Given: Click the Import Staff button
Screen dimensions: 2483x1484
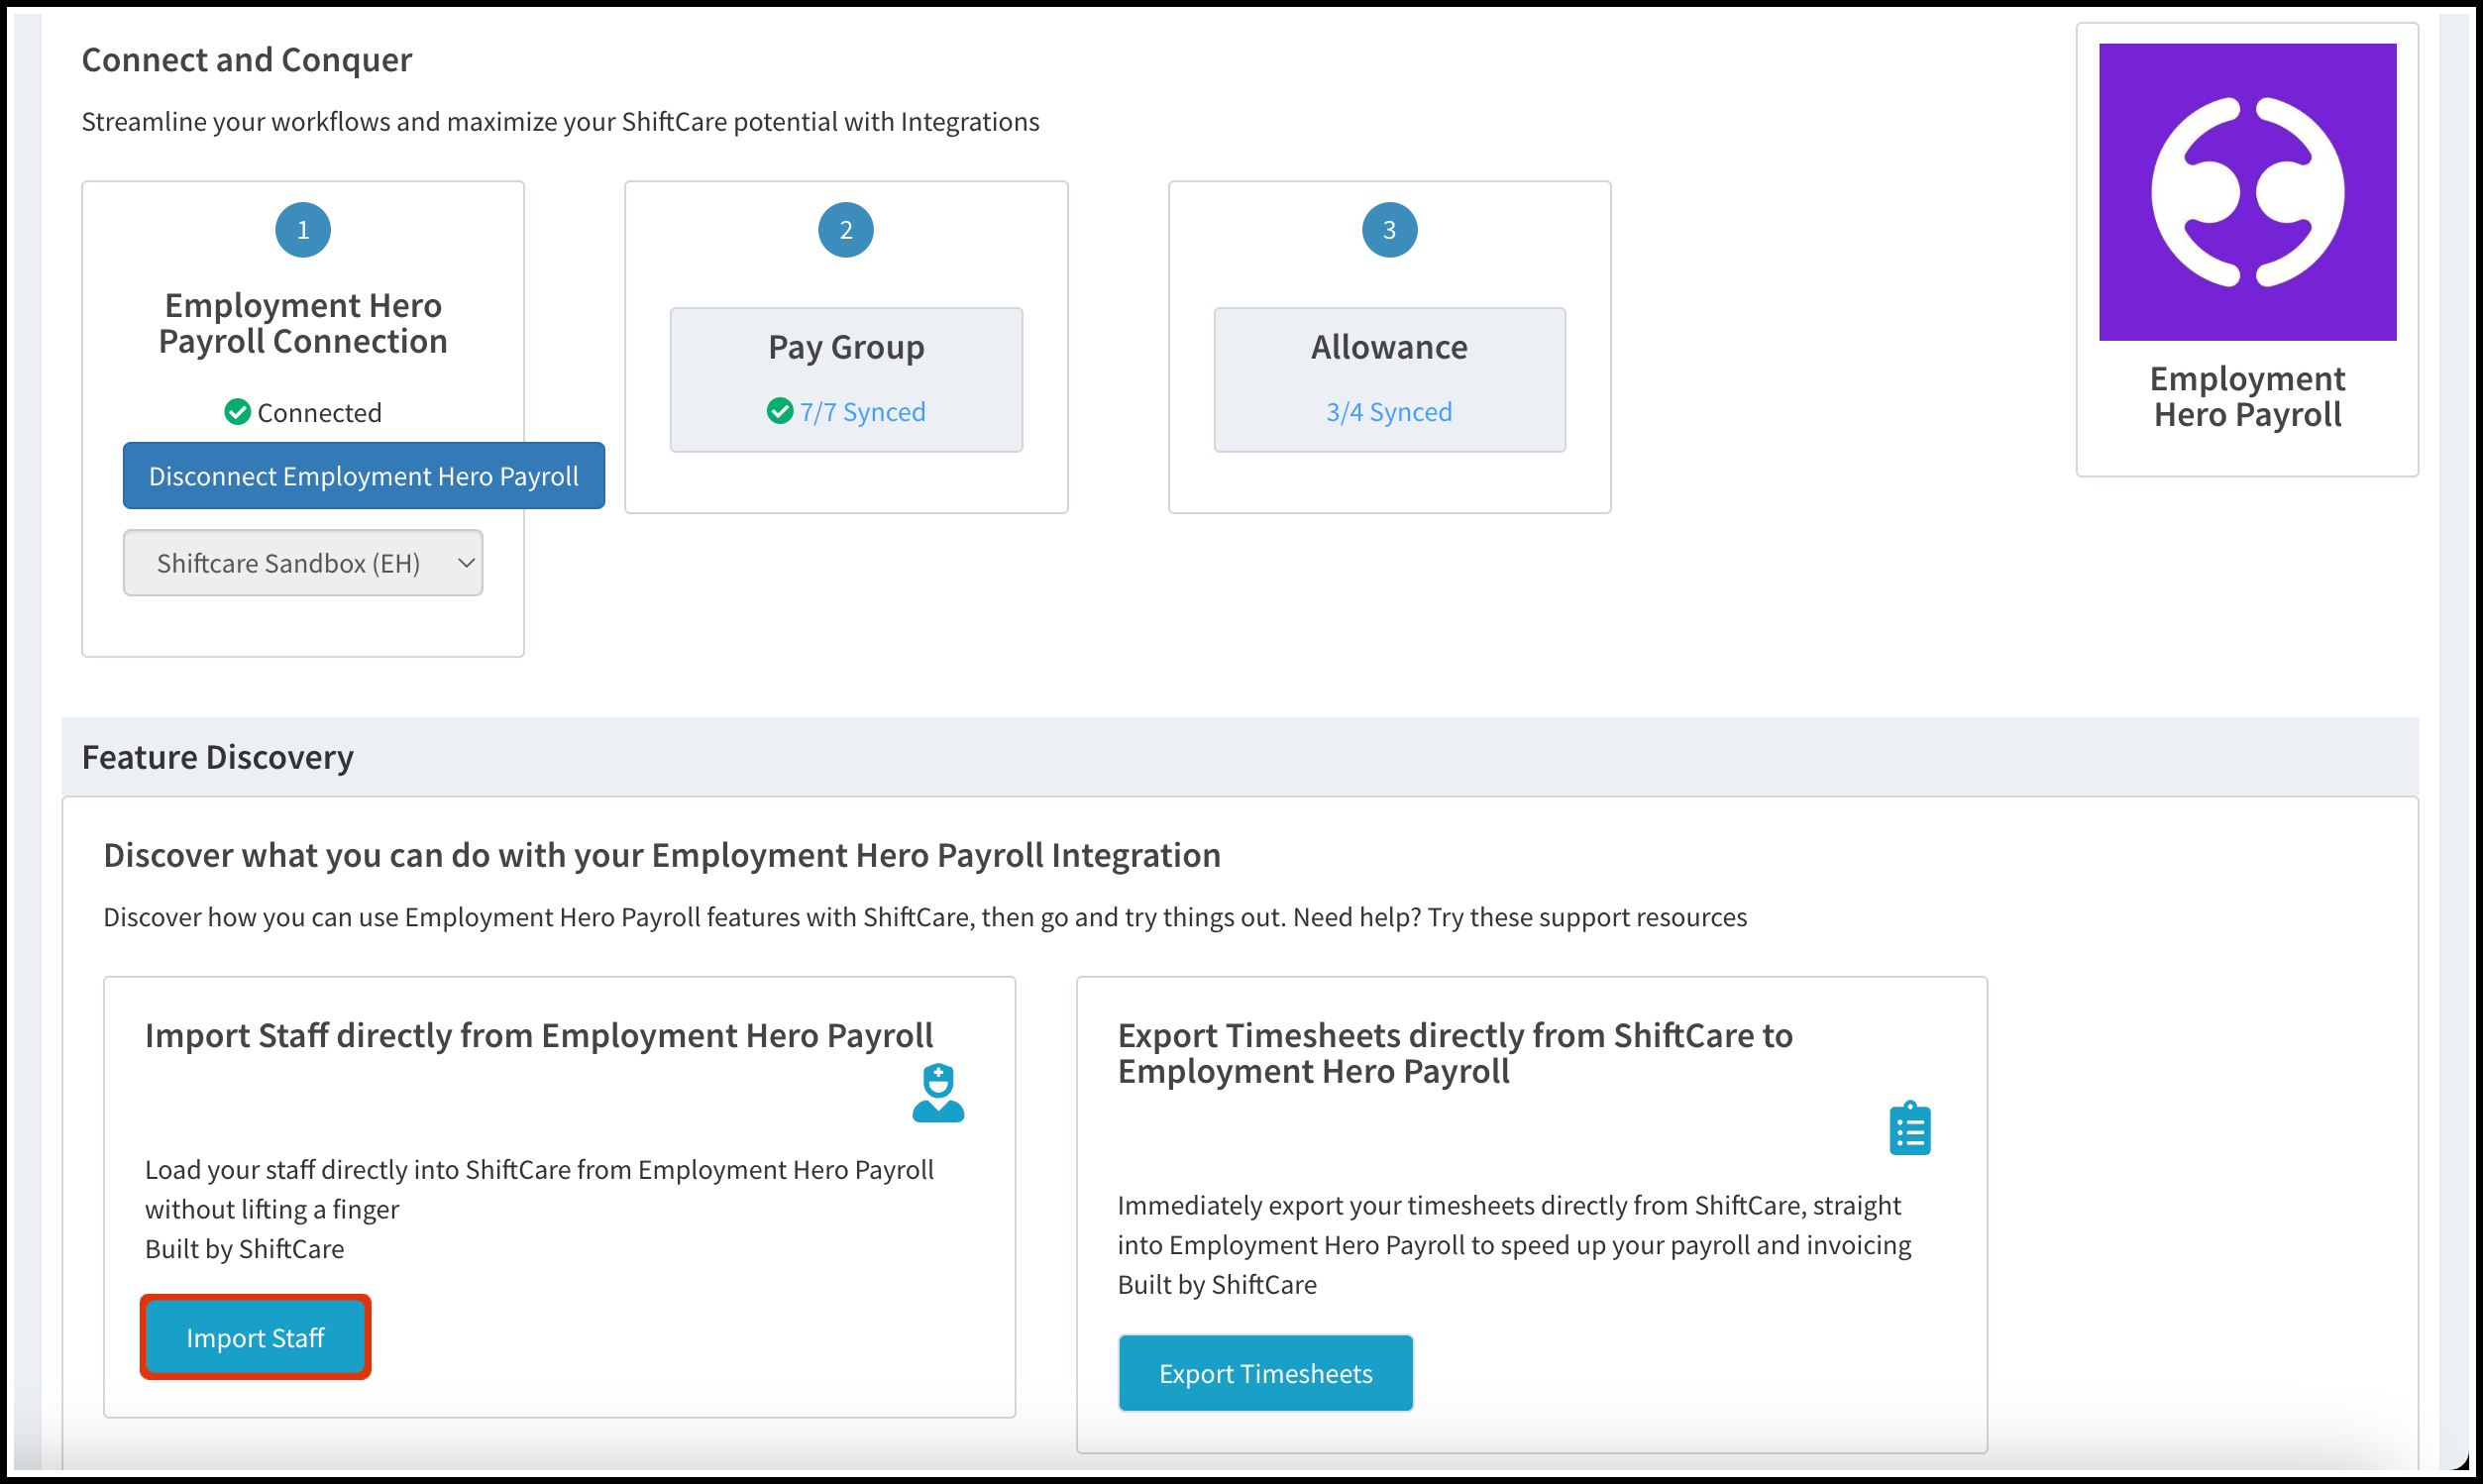Looking at the screenshot, I should point(256,1337).
